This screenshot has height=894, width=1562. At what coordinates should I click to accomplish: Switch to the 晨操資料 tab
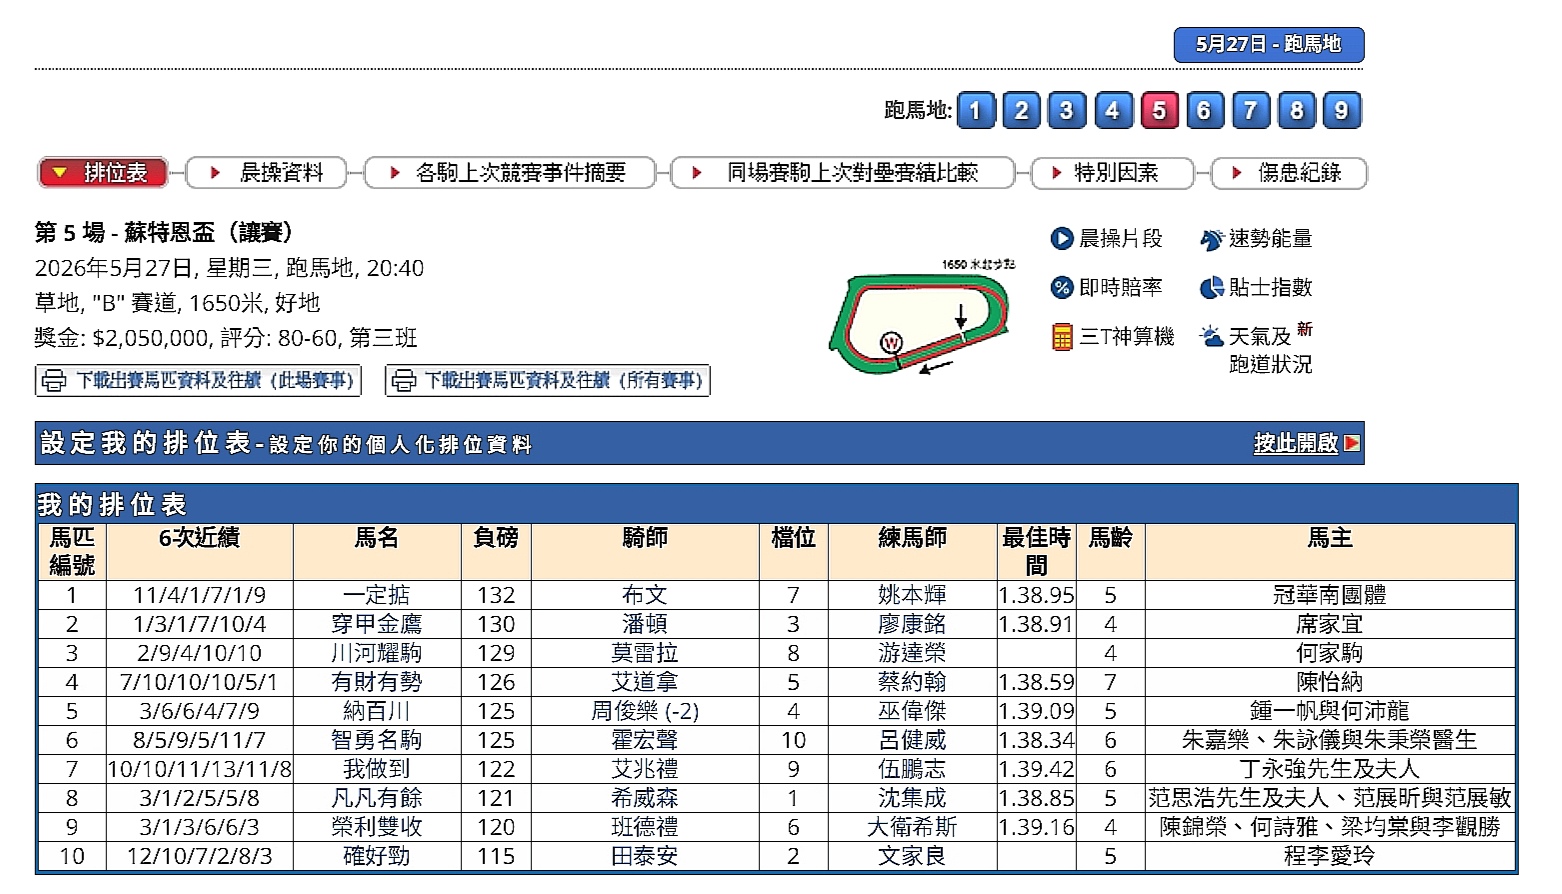266,173
